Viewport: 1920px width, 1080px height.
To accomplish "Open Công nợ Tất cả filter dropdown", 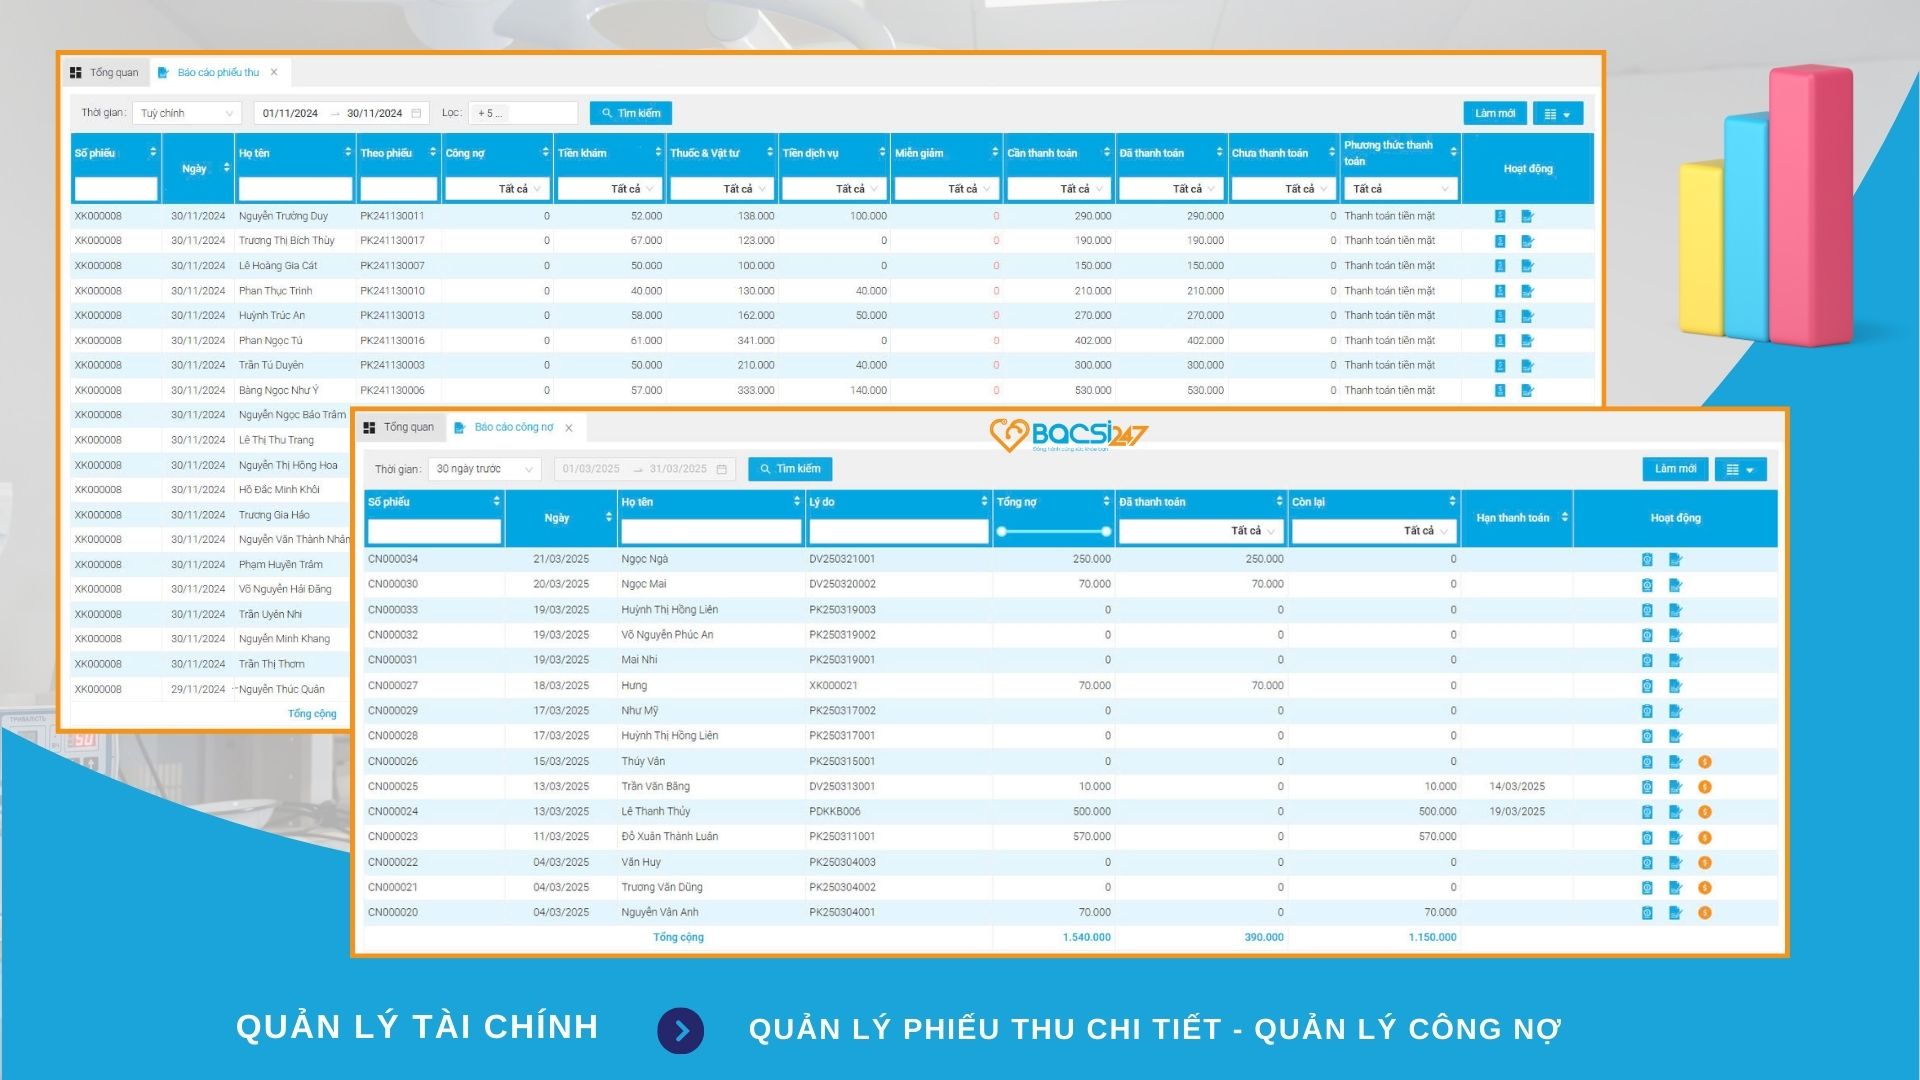I will point(496,188).
